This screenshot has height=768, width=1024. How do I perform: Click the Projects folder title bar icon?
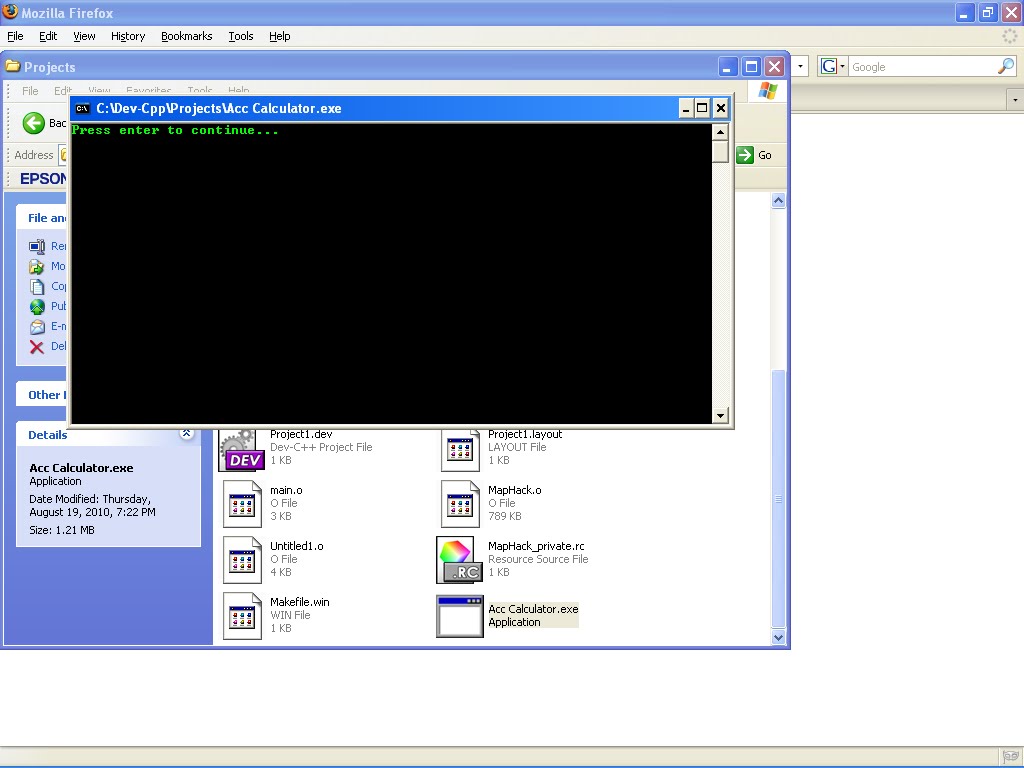click(x=12, y=66)
